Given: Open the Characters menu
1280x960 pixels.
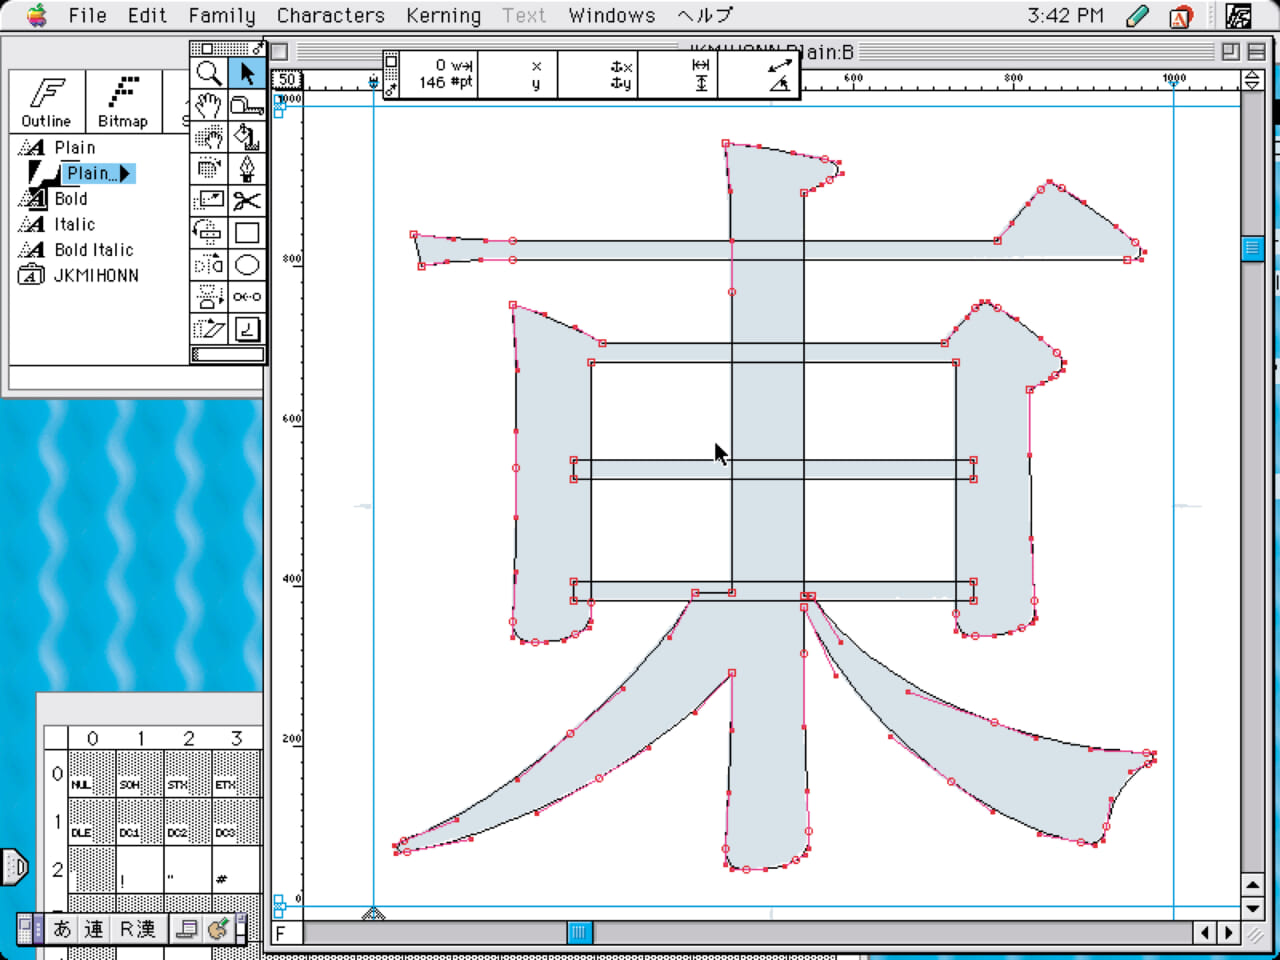Looking at the screenshot, I should (x=330, y=15).
